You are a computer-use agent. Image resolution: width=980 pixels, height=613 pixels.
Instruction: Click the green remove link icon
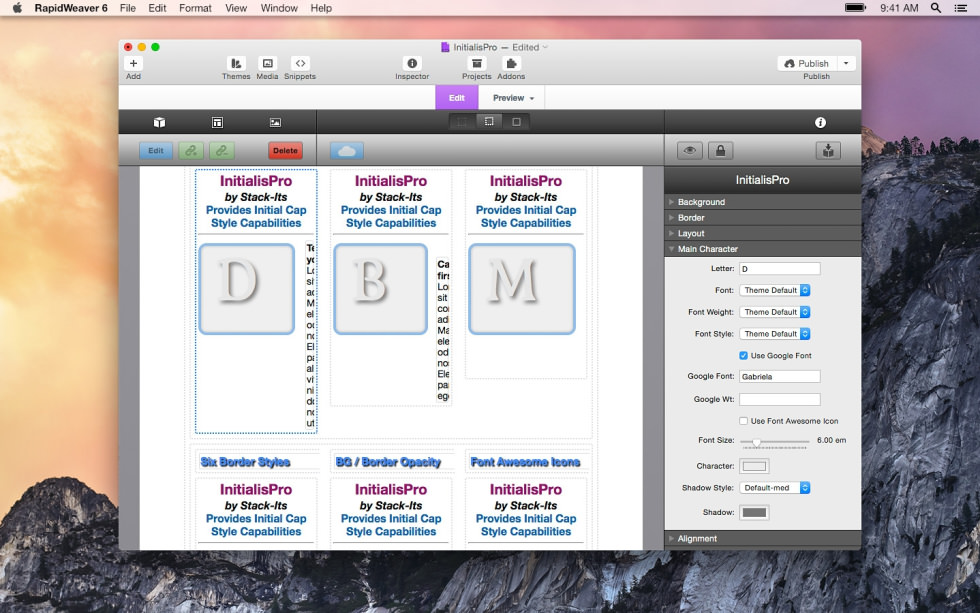(x=222, y=151)
